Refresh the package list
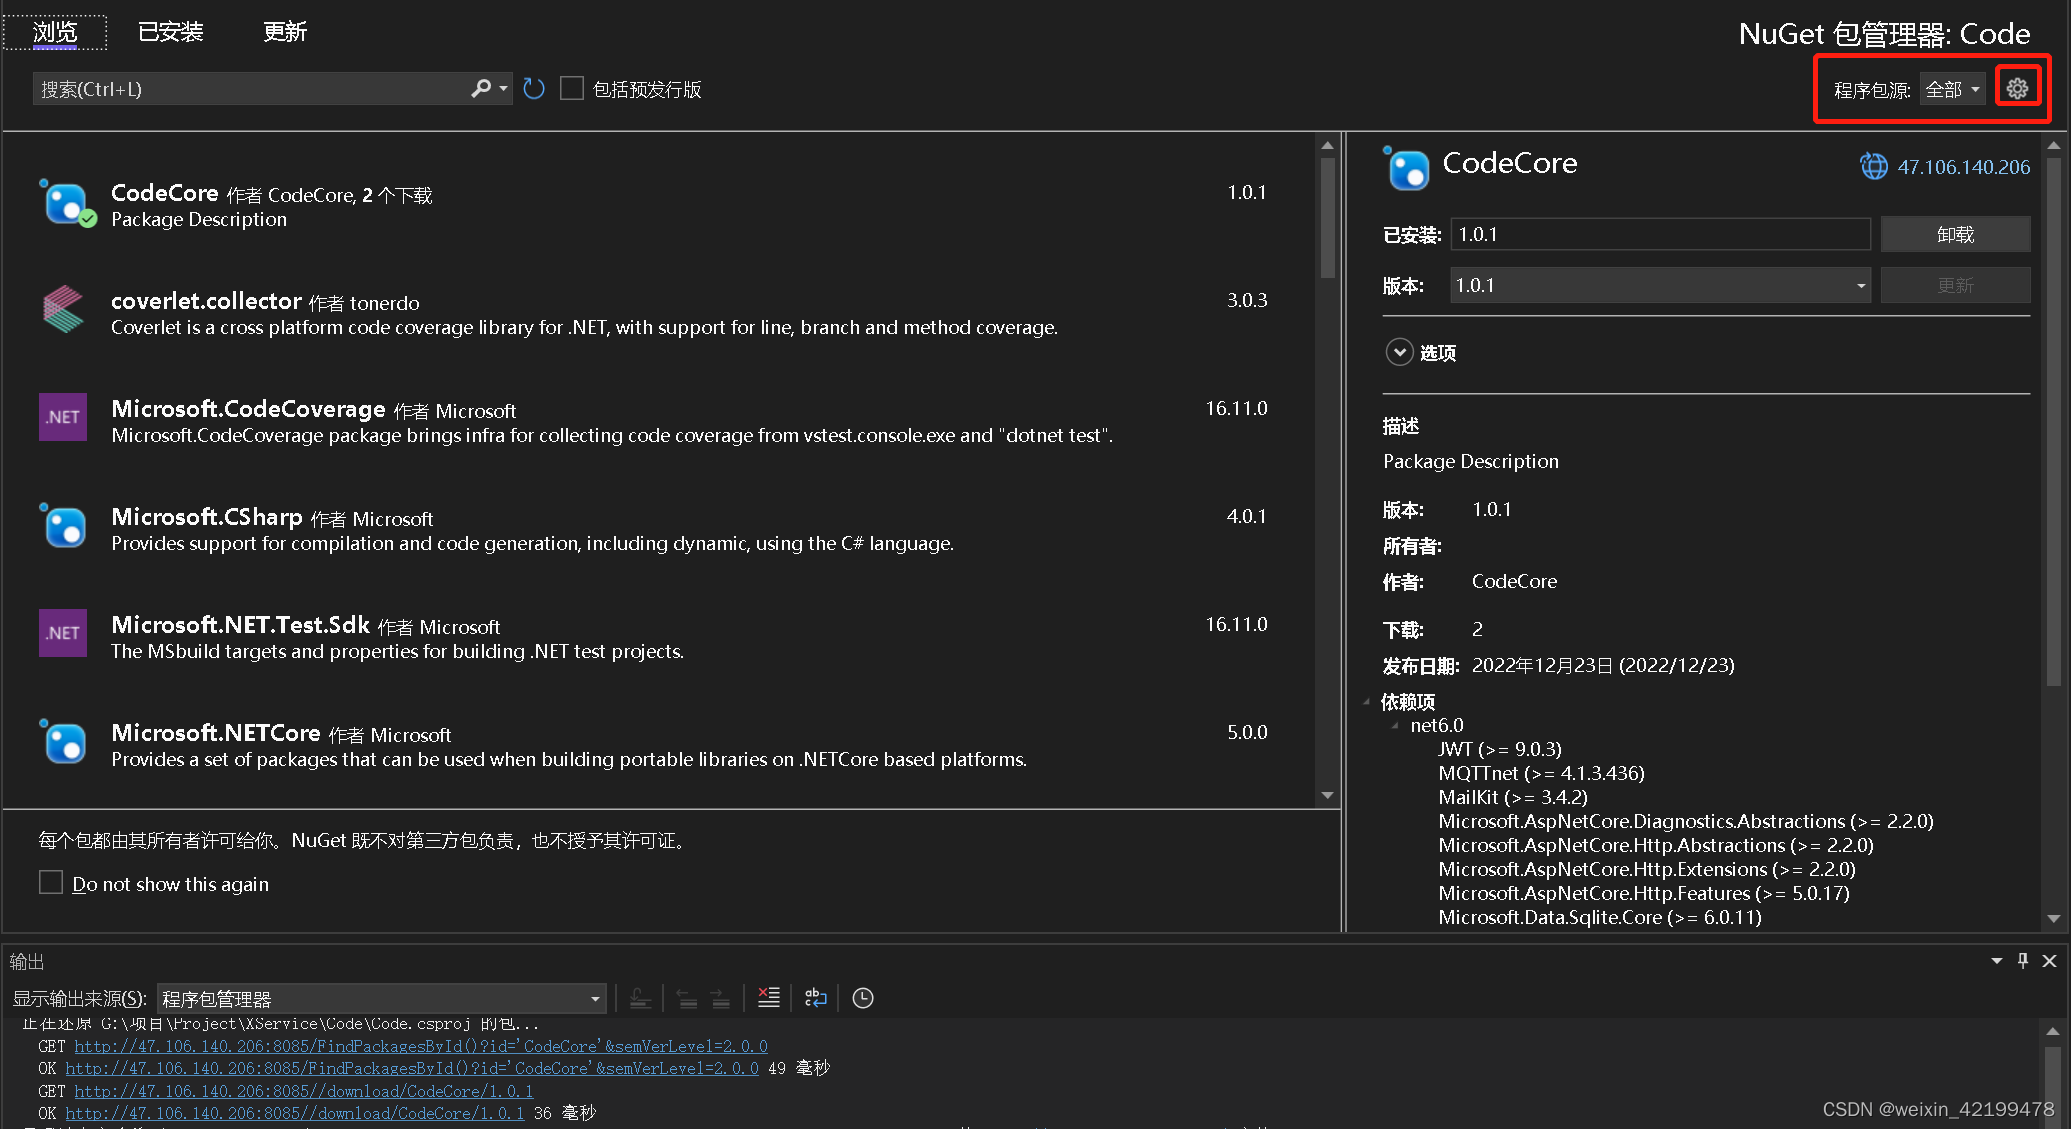Screen dimensions: 2071x1129 (534, 89)
